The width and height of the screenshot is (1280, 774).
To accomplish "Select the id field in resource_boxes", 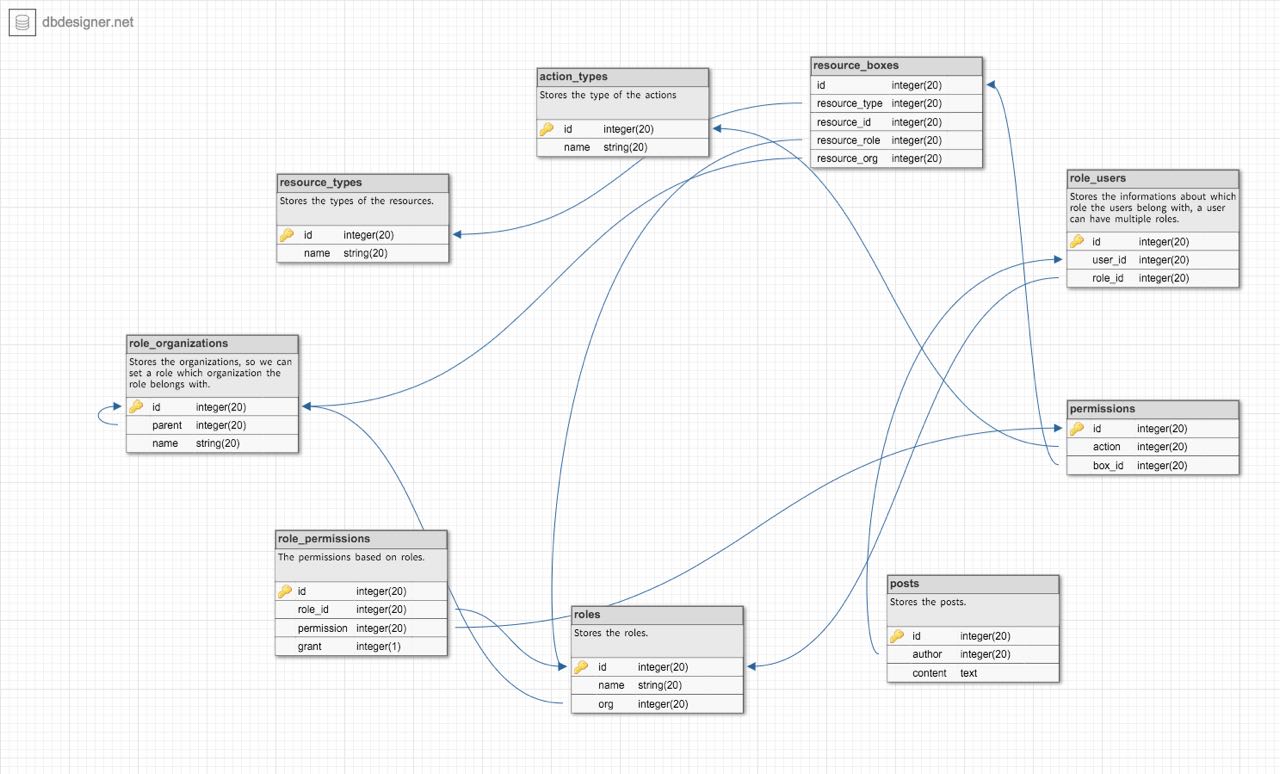I will [897, 85].
